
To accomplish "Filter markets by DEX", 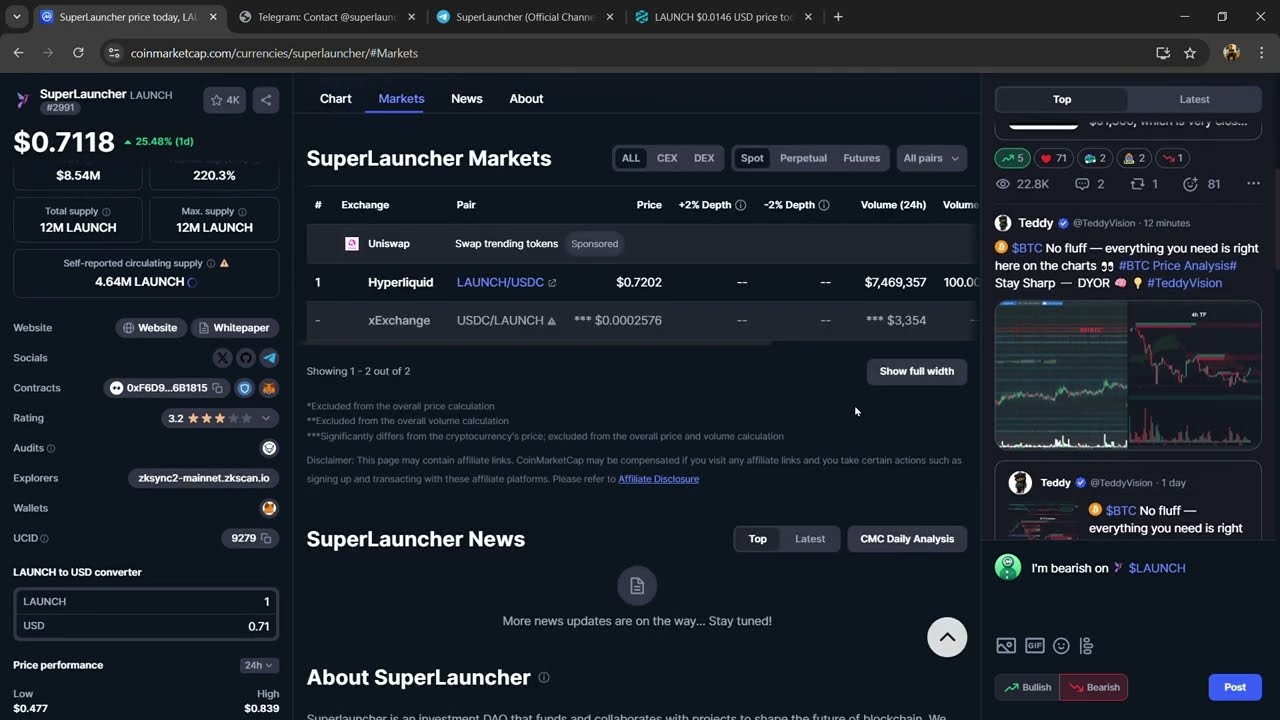I will pyautogui.click(x=704, y=158).
